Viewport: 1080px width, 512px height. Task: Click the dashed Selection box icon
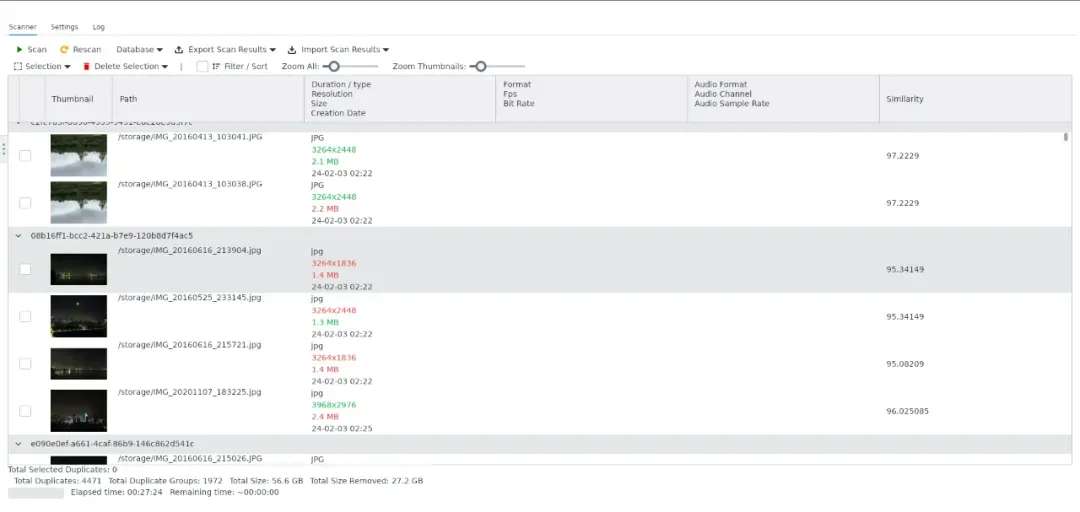pos(17,67)
